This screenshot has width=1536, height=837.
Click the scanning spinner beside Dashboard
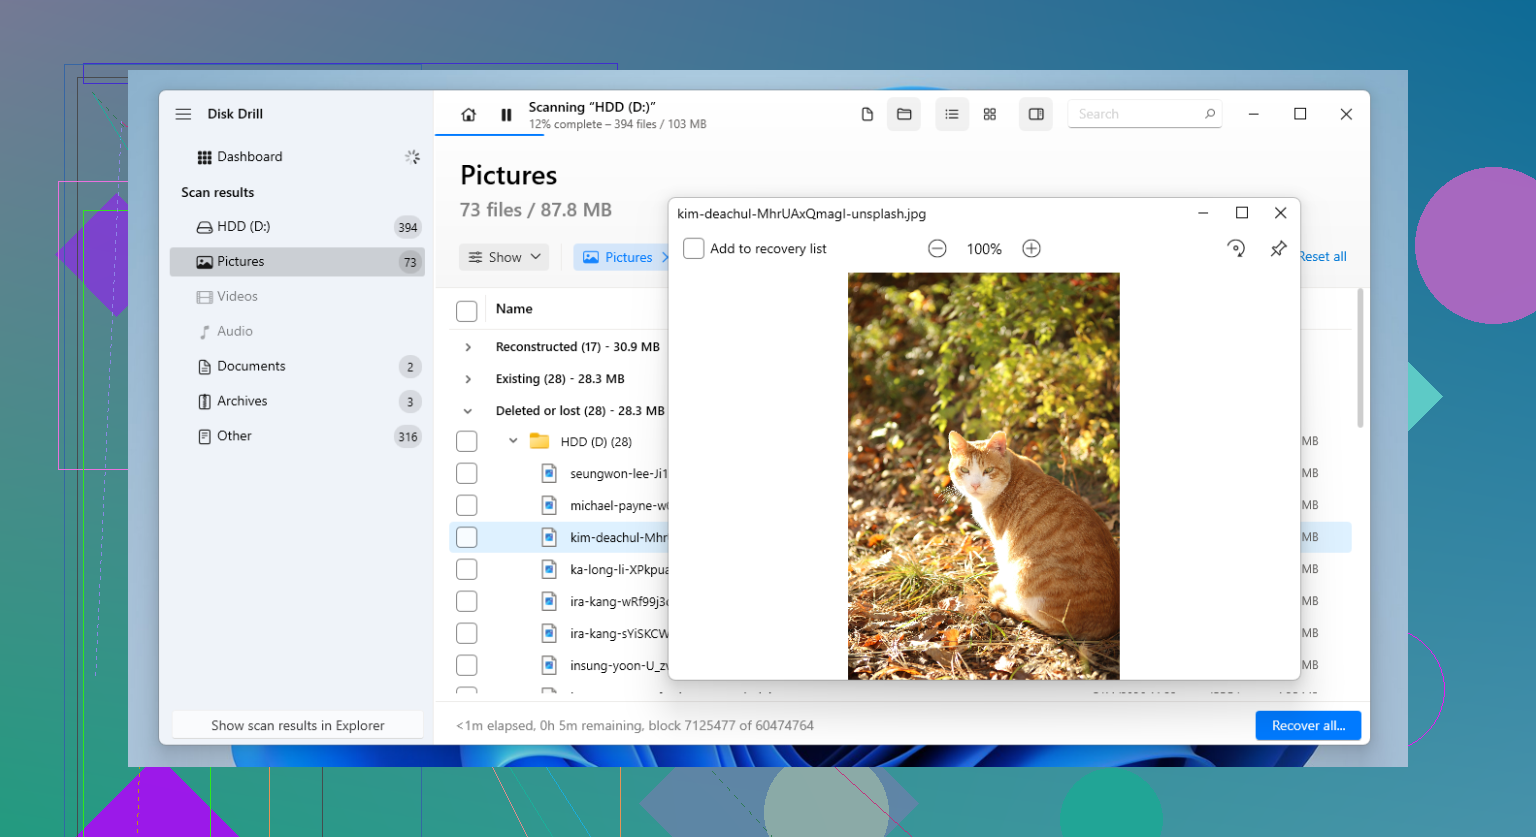[412, 157]
